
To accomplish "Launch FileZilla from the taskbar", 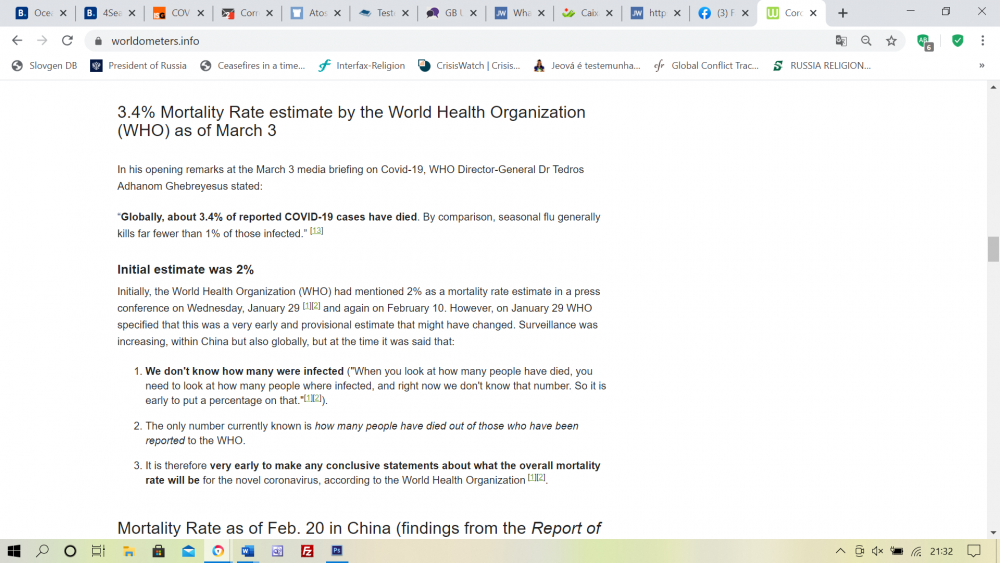I will point(307,551).
